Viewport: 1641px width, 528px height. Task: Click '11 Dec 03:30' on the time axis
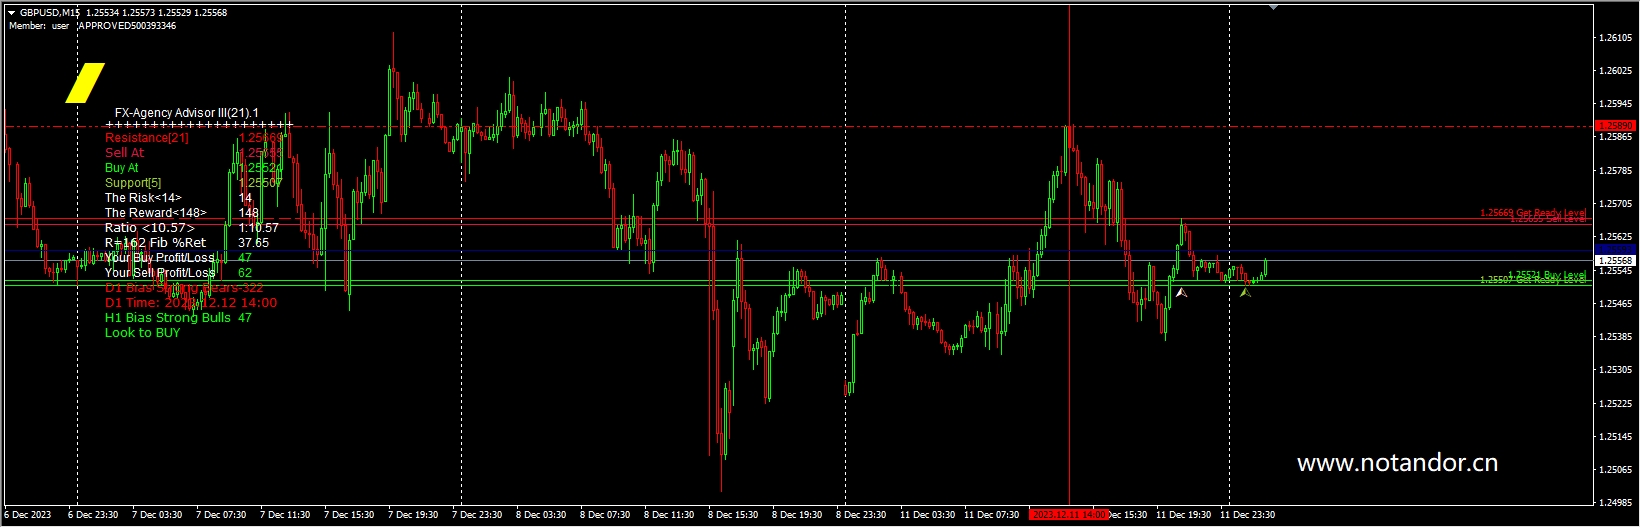click(x=927, y=515)
